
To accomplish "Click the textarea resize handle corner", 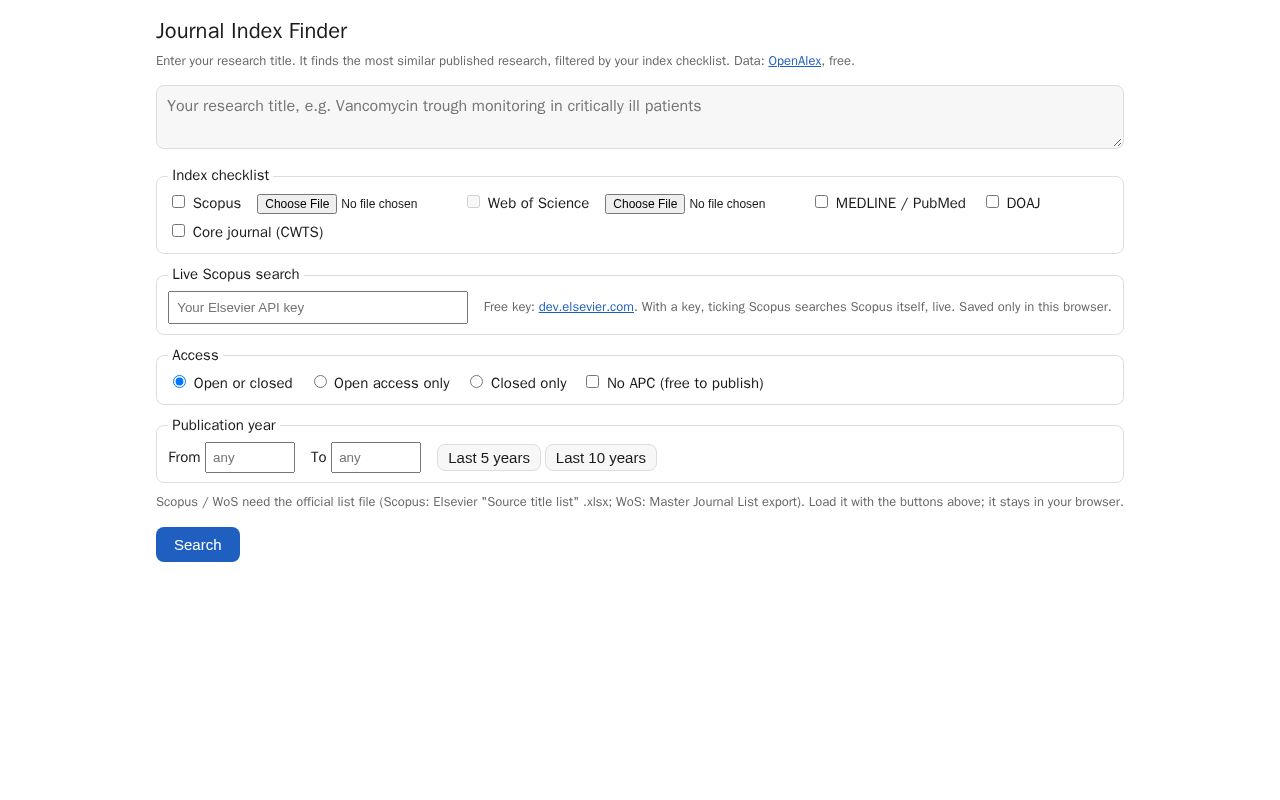I will point(1117,142).
